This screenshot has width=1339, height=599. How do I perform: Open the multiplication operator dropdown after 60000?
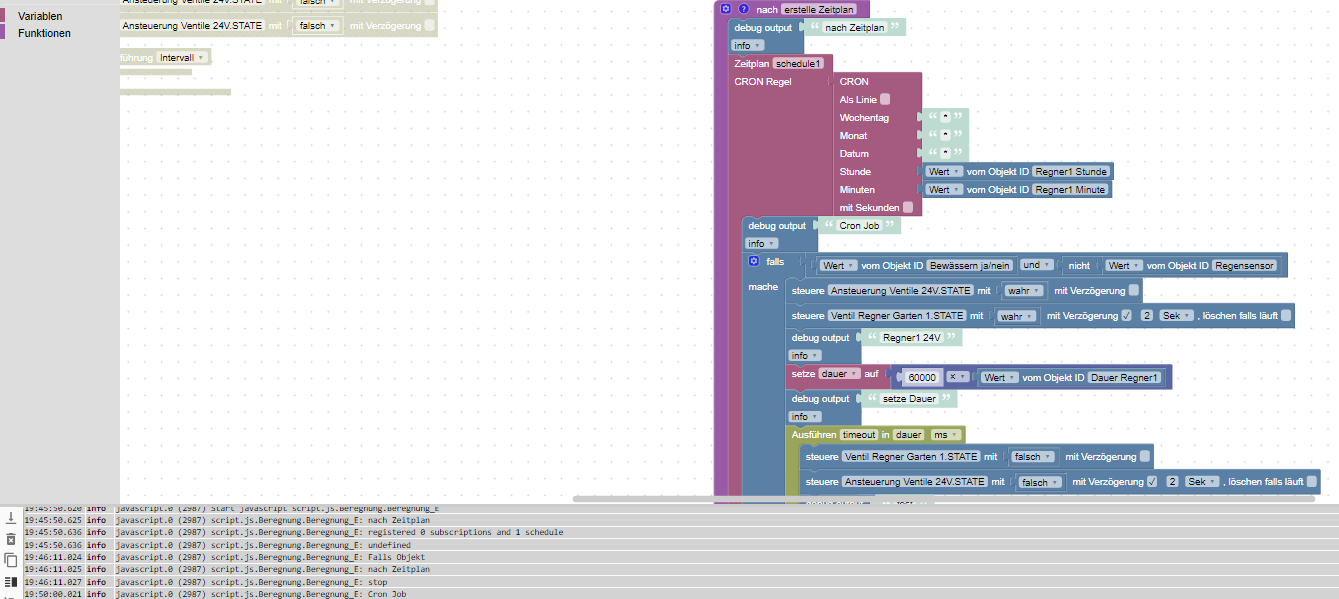pyautogui.click(x=958, y=377)
